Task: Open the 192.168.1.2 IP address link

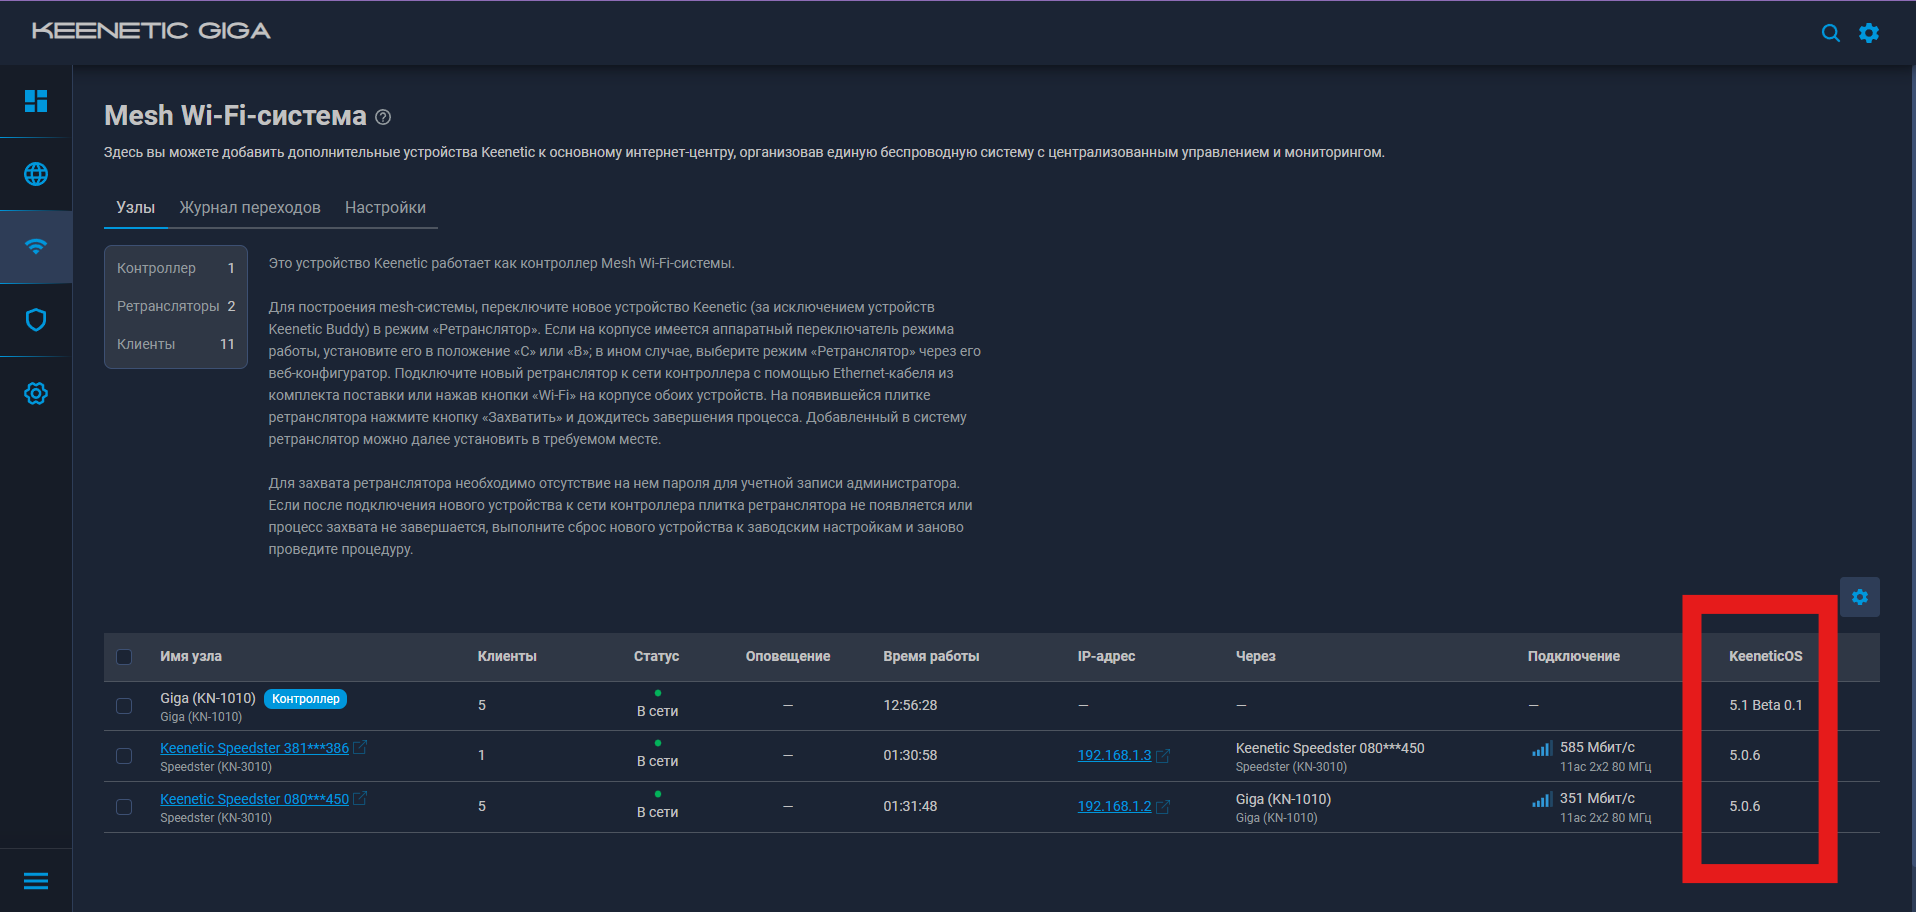Action: click(1114, 806)
